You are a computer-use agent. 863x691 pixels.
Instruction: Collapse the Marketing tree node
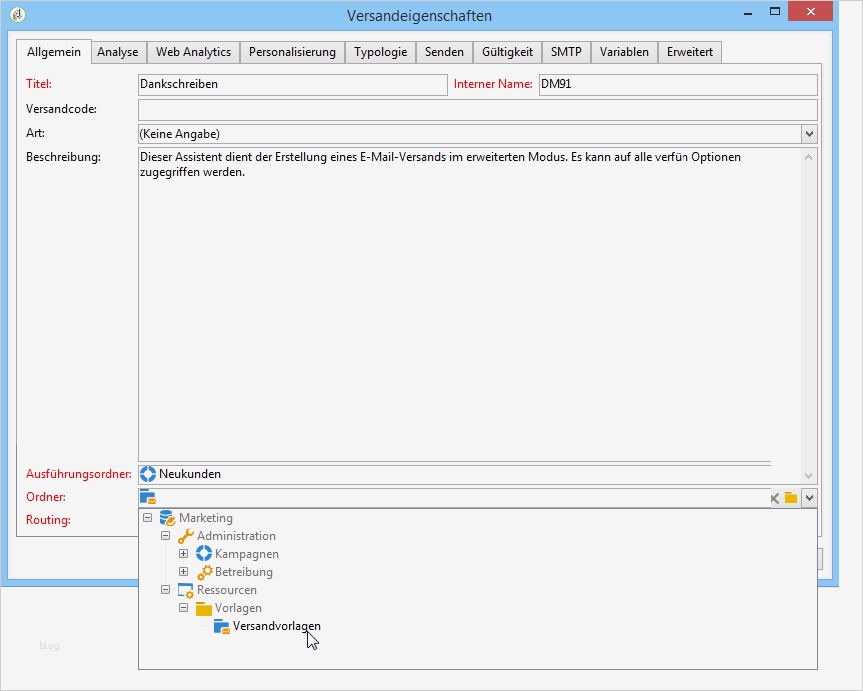(x=148, y=518)
